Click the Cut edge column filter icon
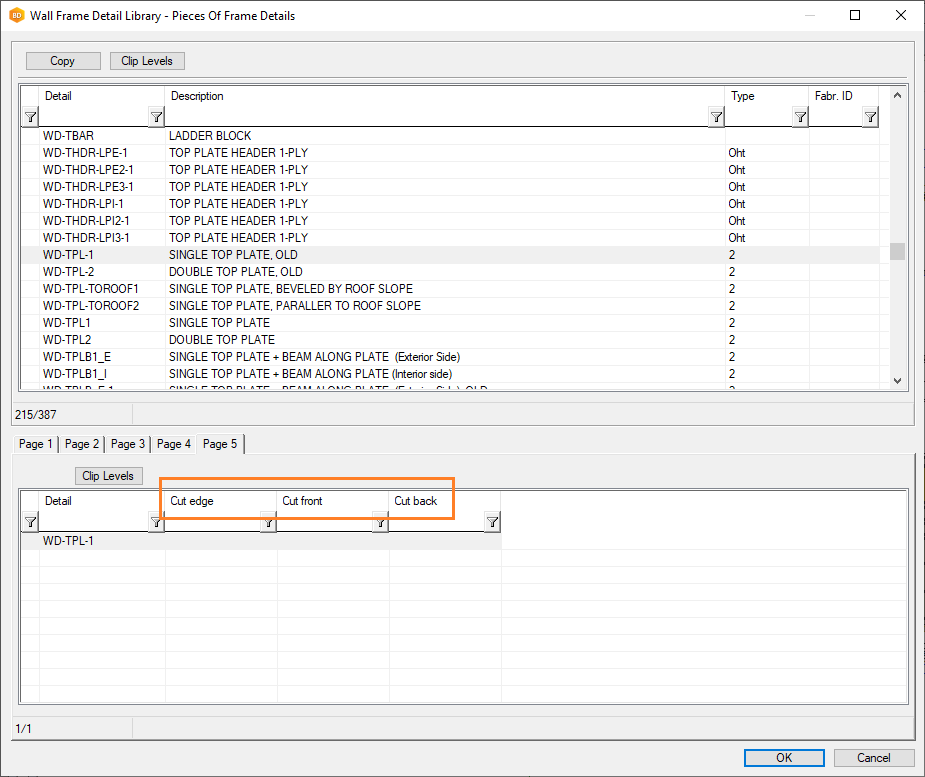The image size is (925, 777). pyautogui.click(x=268, y=522)
